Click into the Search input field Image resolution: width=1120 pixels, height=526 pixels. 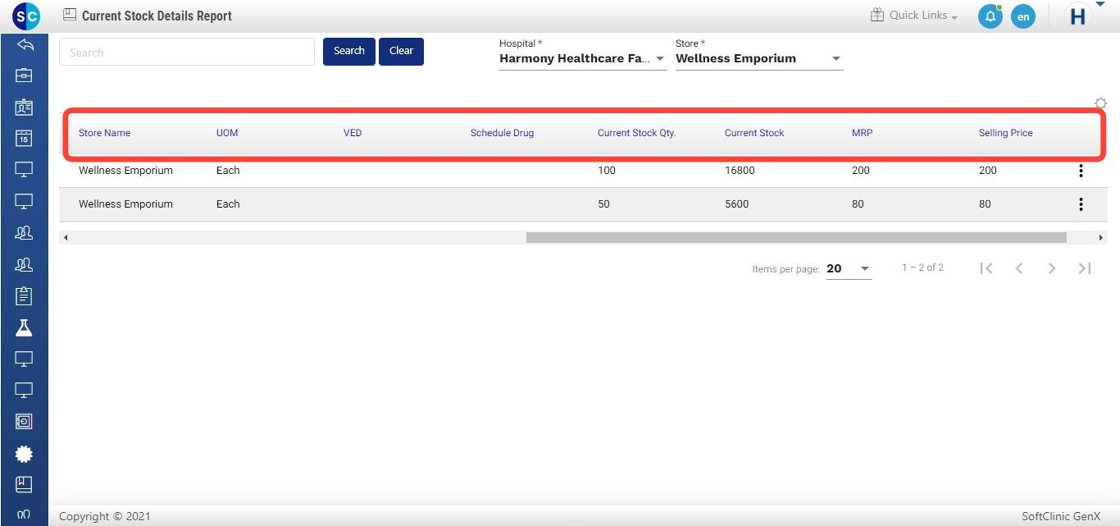[187, 52]
